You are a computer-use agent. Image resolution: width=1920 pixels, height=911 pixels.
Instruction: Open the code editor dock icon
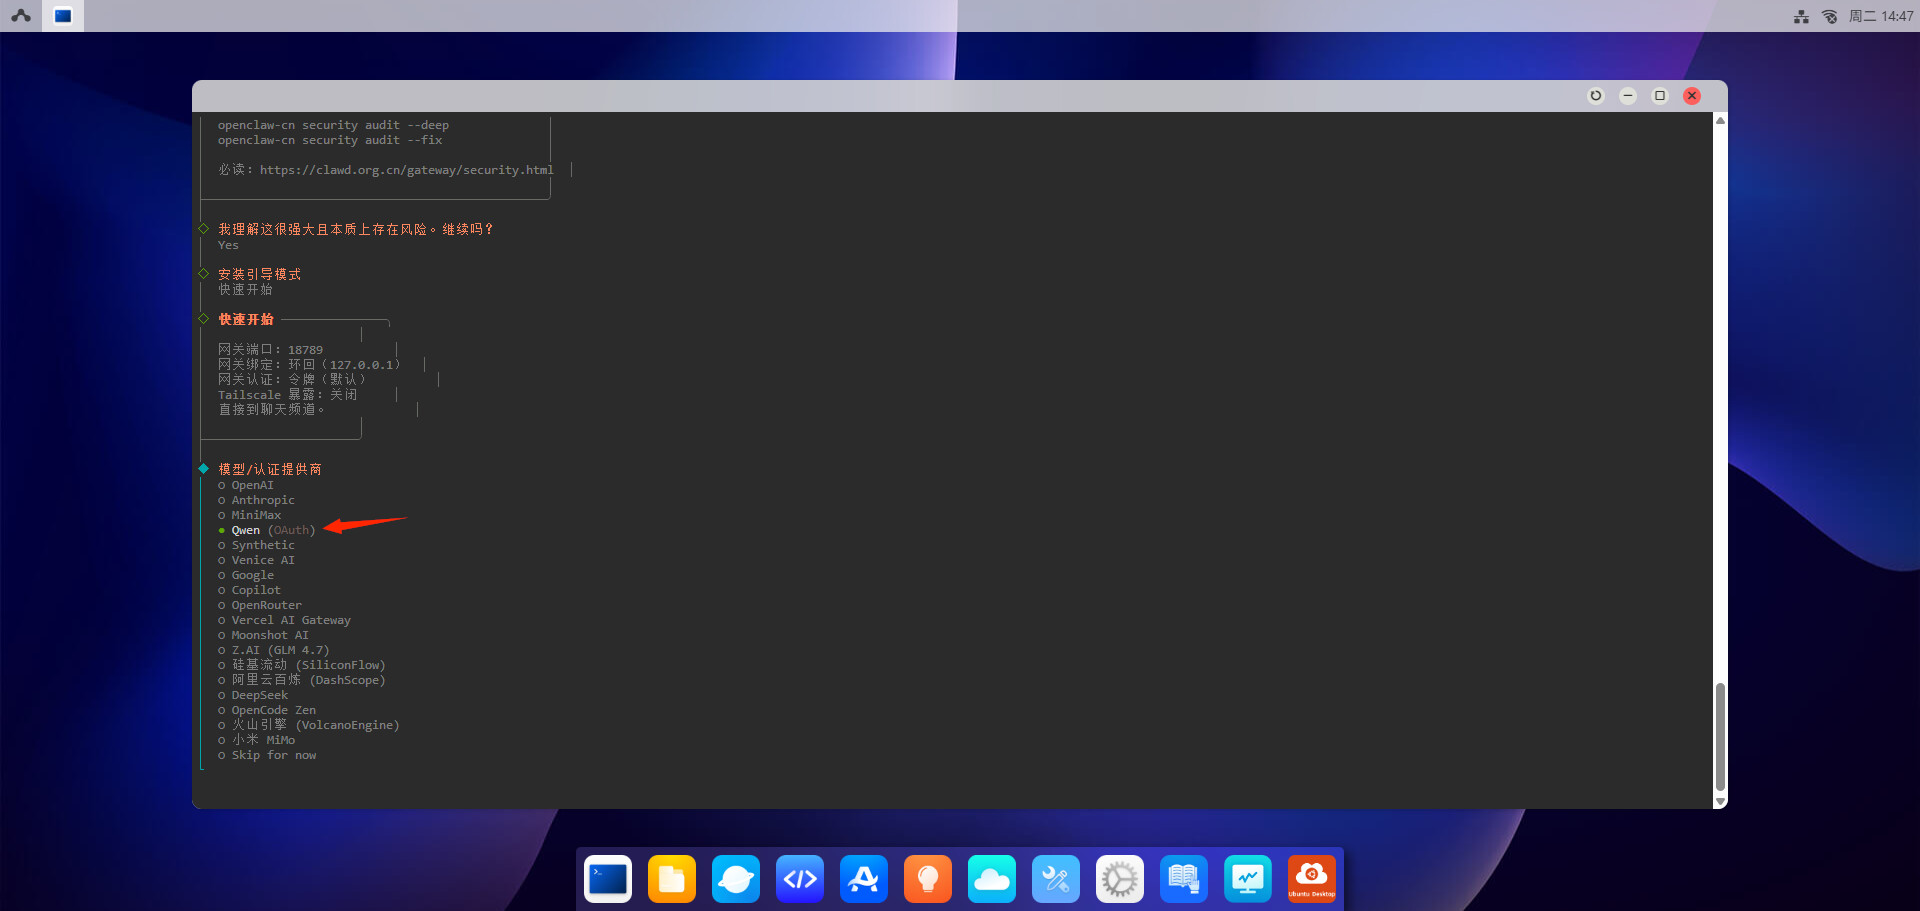coord(800,879)
